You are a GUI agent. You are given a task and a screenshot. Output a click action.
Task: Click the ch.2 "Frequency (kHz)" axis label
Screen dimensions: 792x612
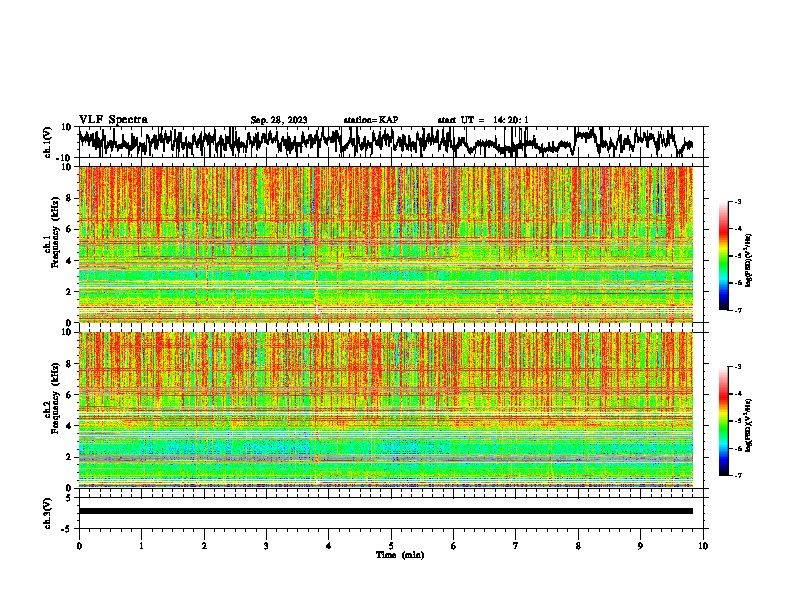pos(54,398)
